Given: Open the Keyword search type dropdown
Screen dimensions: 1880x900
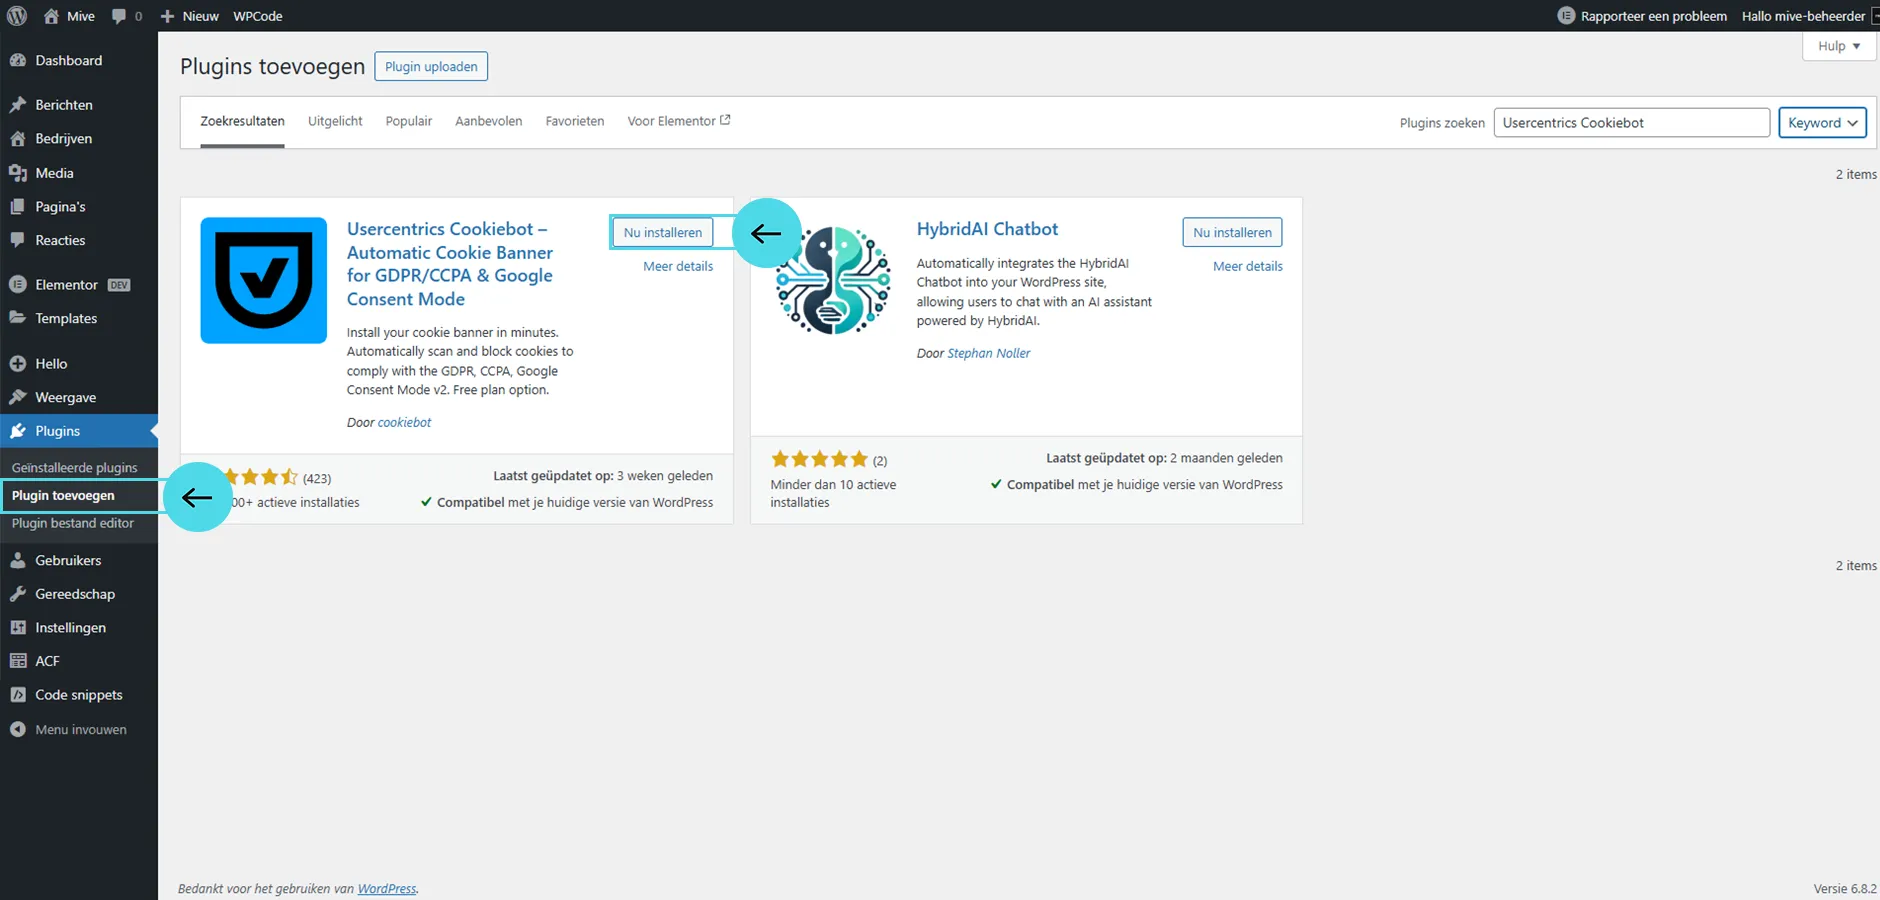Looking at the screenshot, I should [x=1822, y=123].
